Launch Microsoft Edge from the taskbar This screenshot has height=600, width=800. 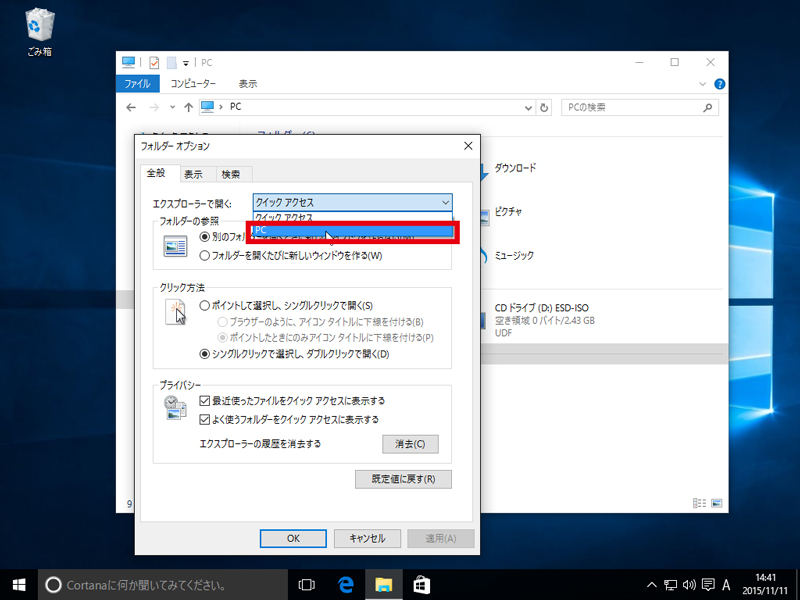[346, 585]
